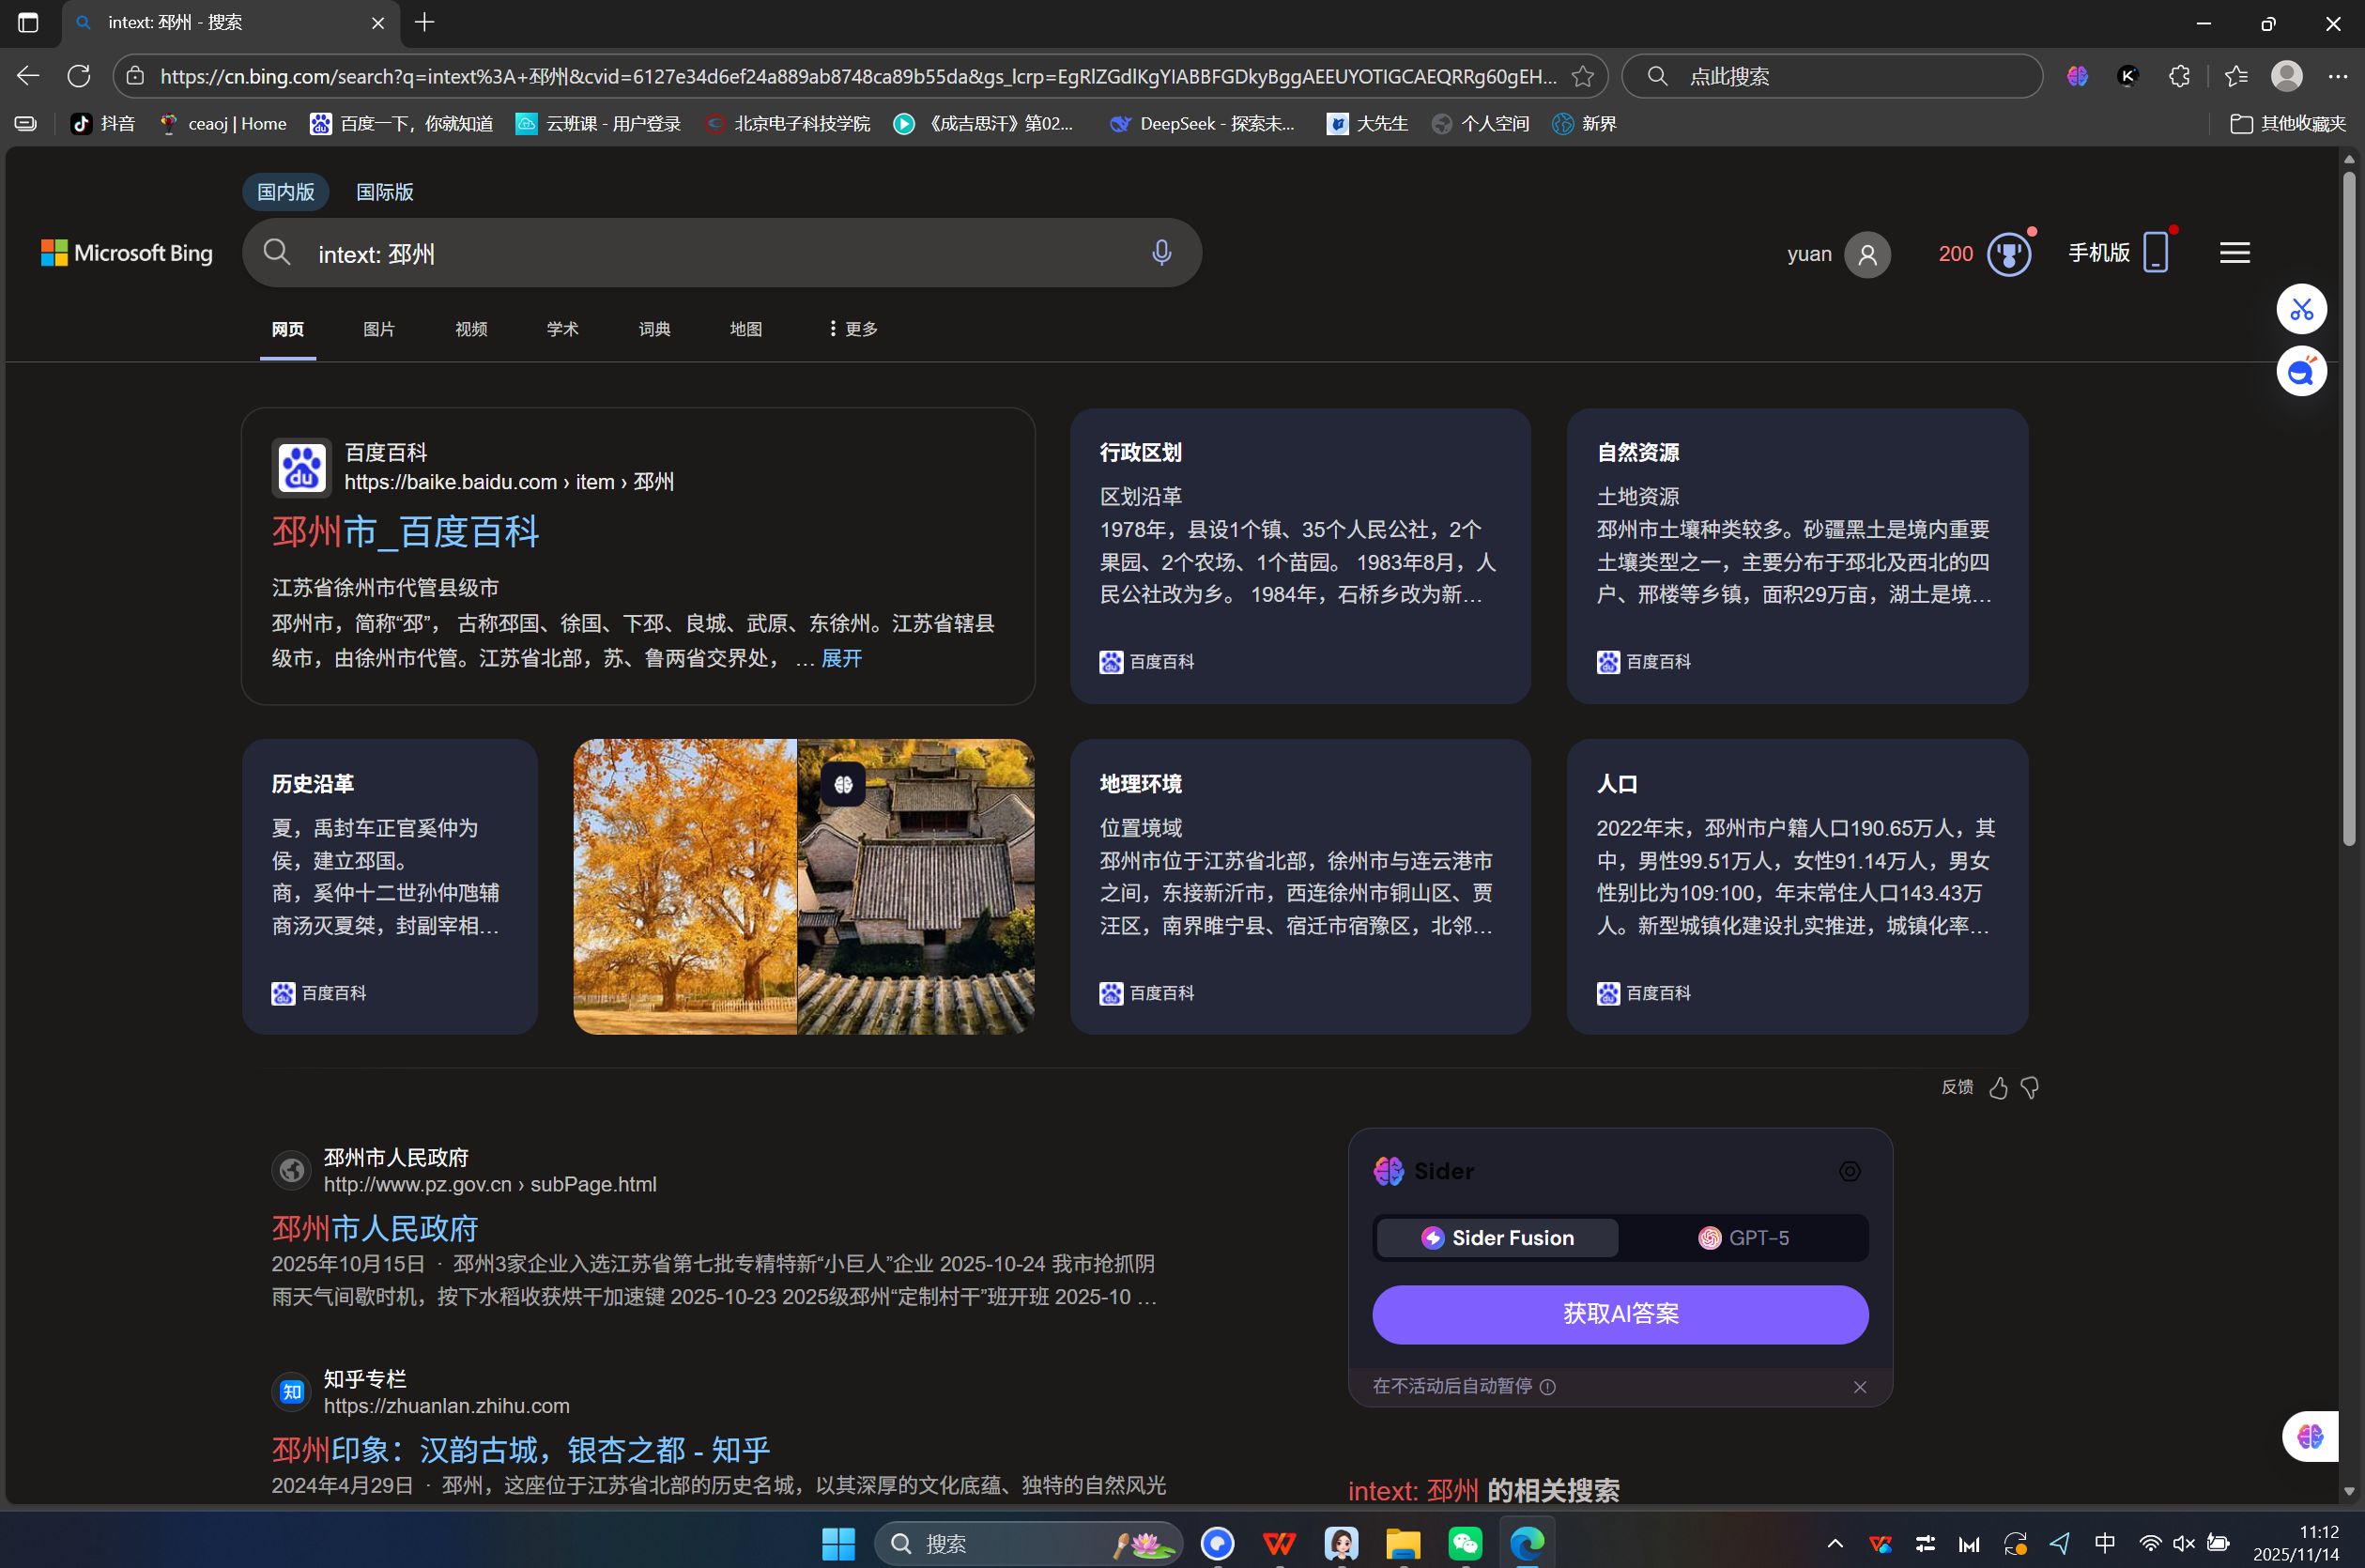
Task: Switch to the 图片 search tab
Action: (x=379, y=328)
